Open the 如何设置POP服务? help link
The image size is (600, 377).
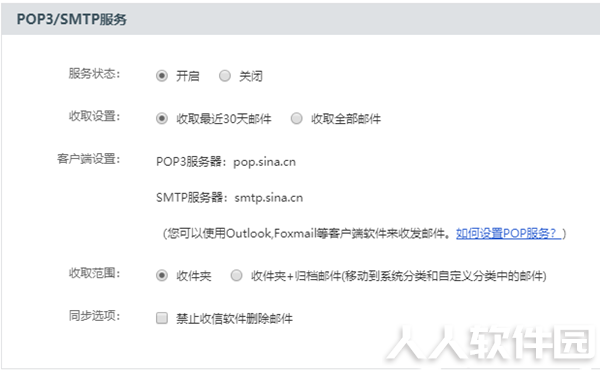point(509,233)
